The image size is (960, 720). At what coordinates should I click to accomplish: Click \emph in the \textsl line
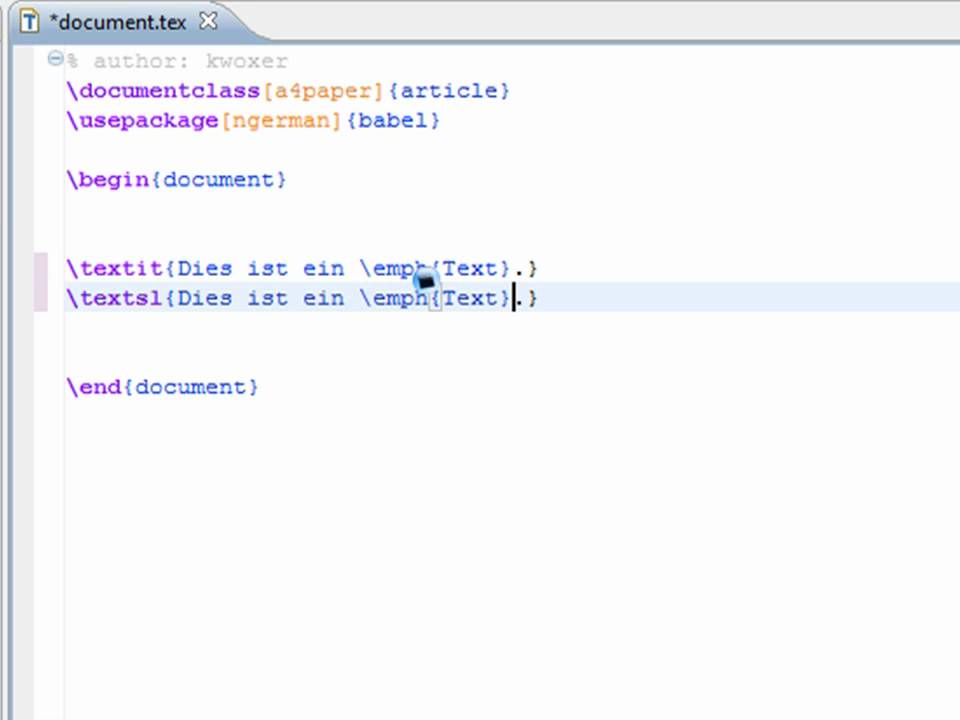pos(394,298)
